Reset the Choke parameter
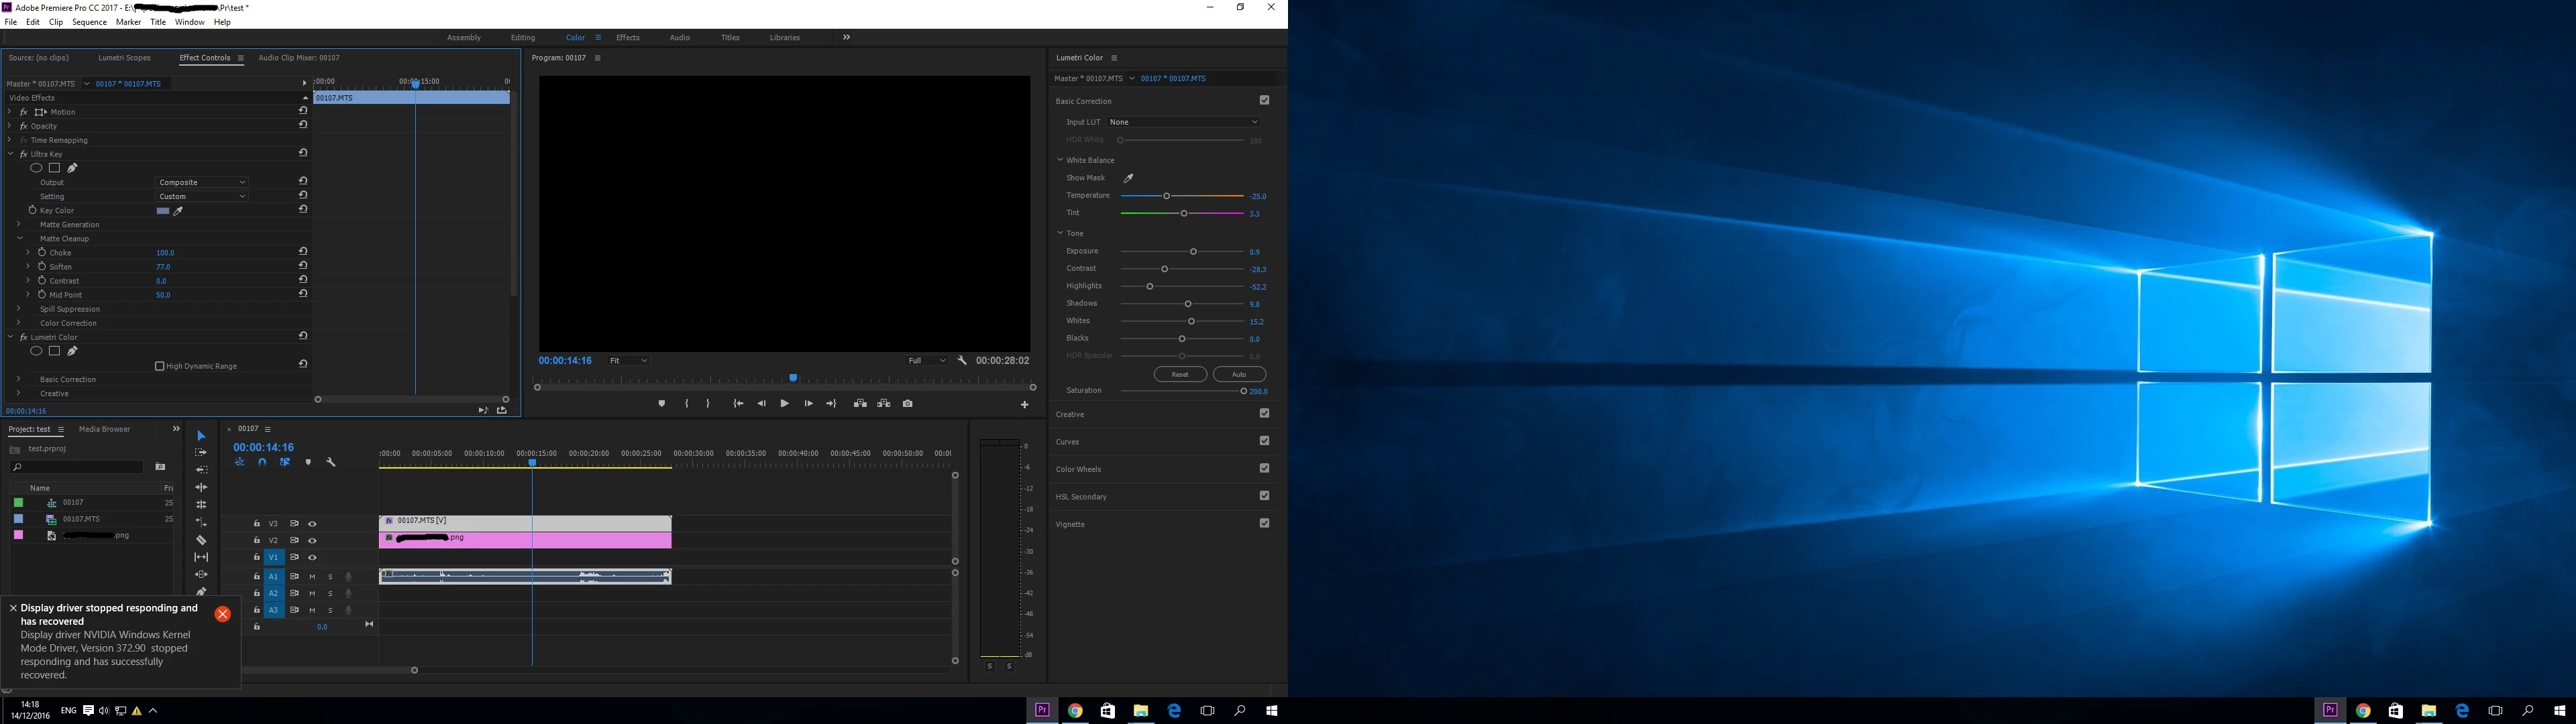Viewport: 2576px width, 724px height. (x=303, y=252)
